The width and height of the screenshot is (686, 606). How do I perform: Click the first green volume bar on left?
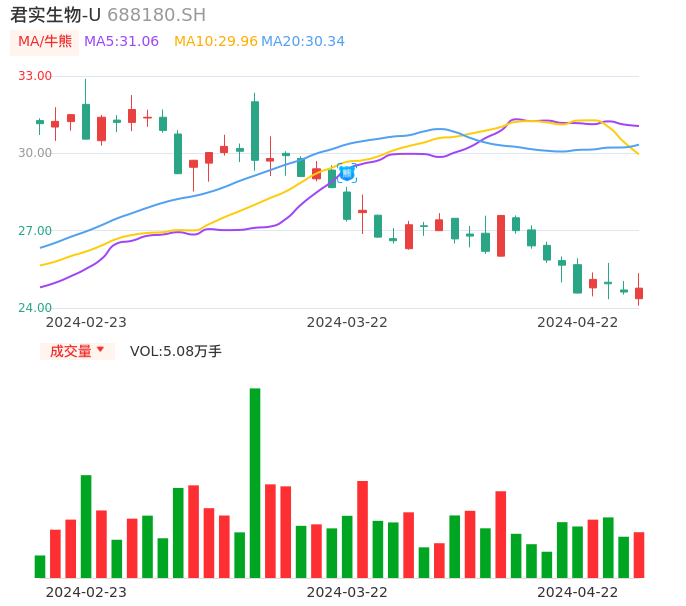tap(40, 566)
